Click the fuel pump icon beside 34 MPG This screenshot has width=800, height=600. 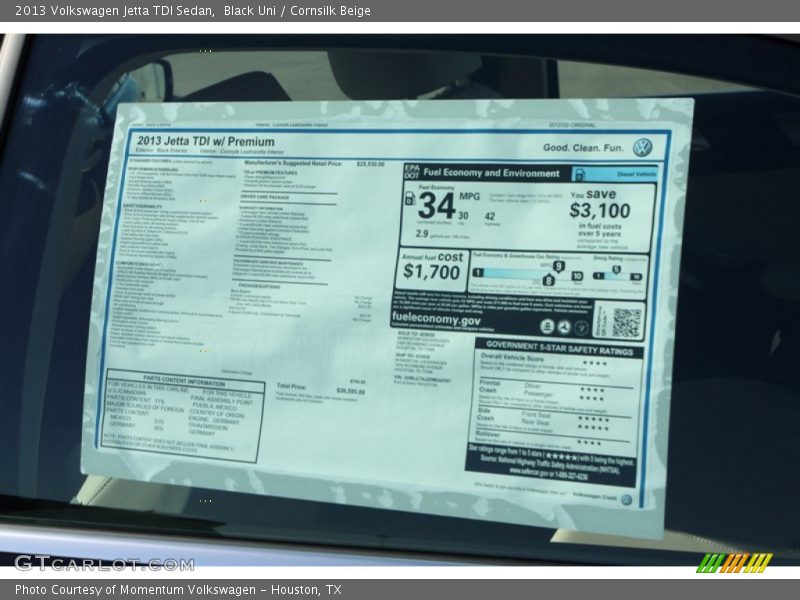click(409, 199)
